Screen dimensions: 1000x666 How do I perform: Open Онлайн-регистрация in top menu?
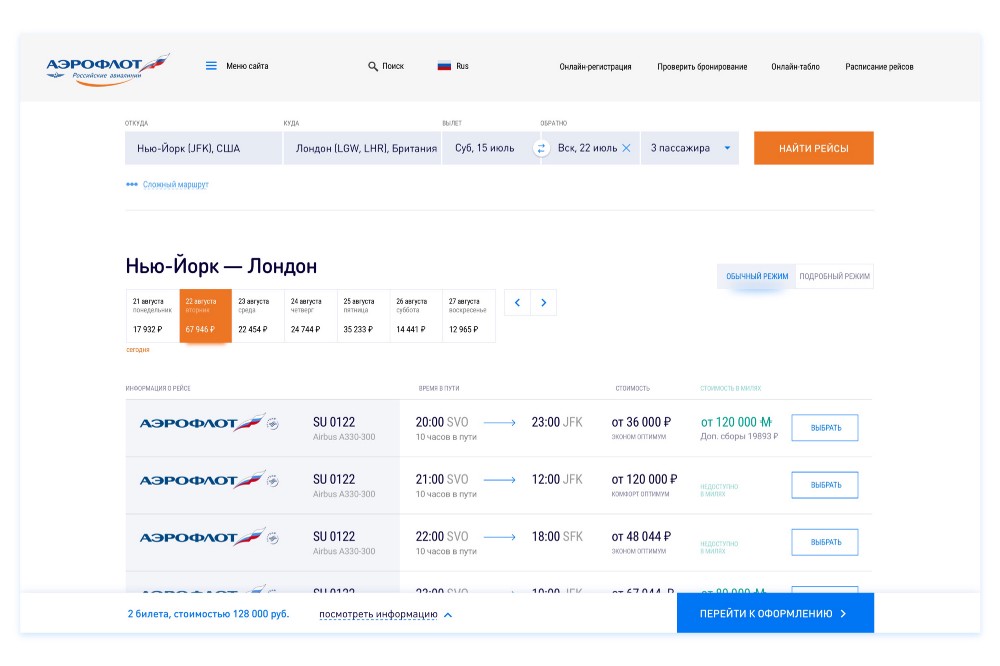point(595,67)
